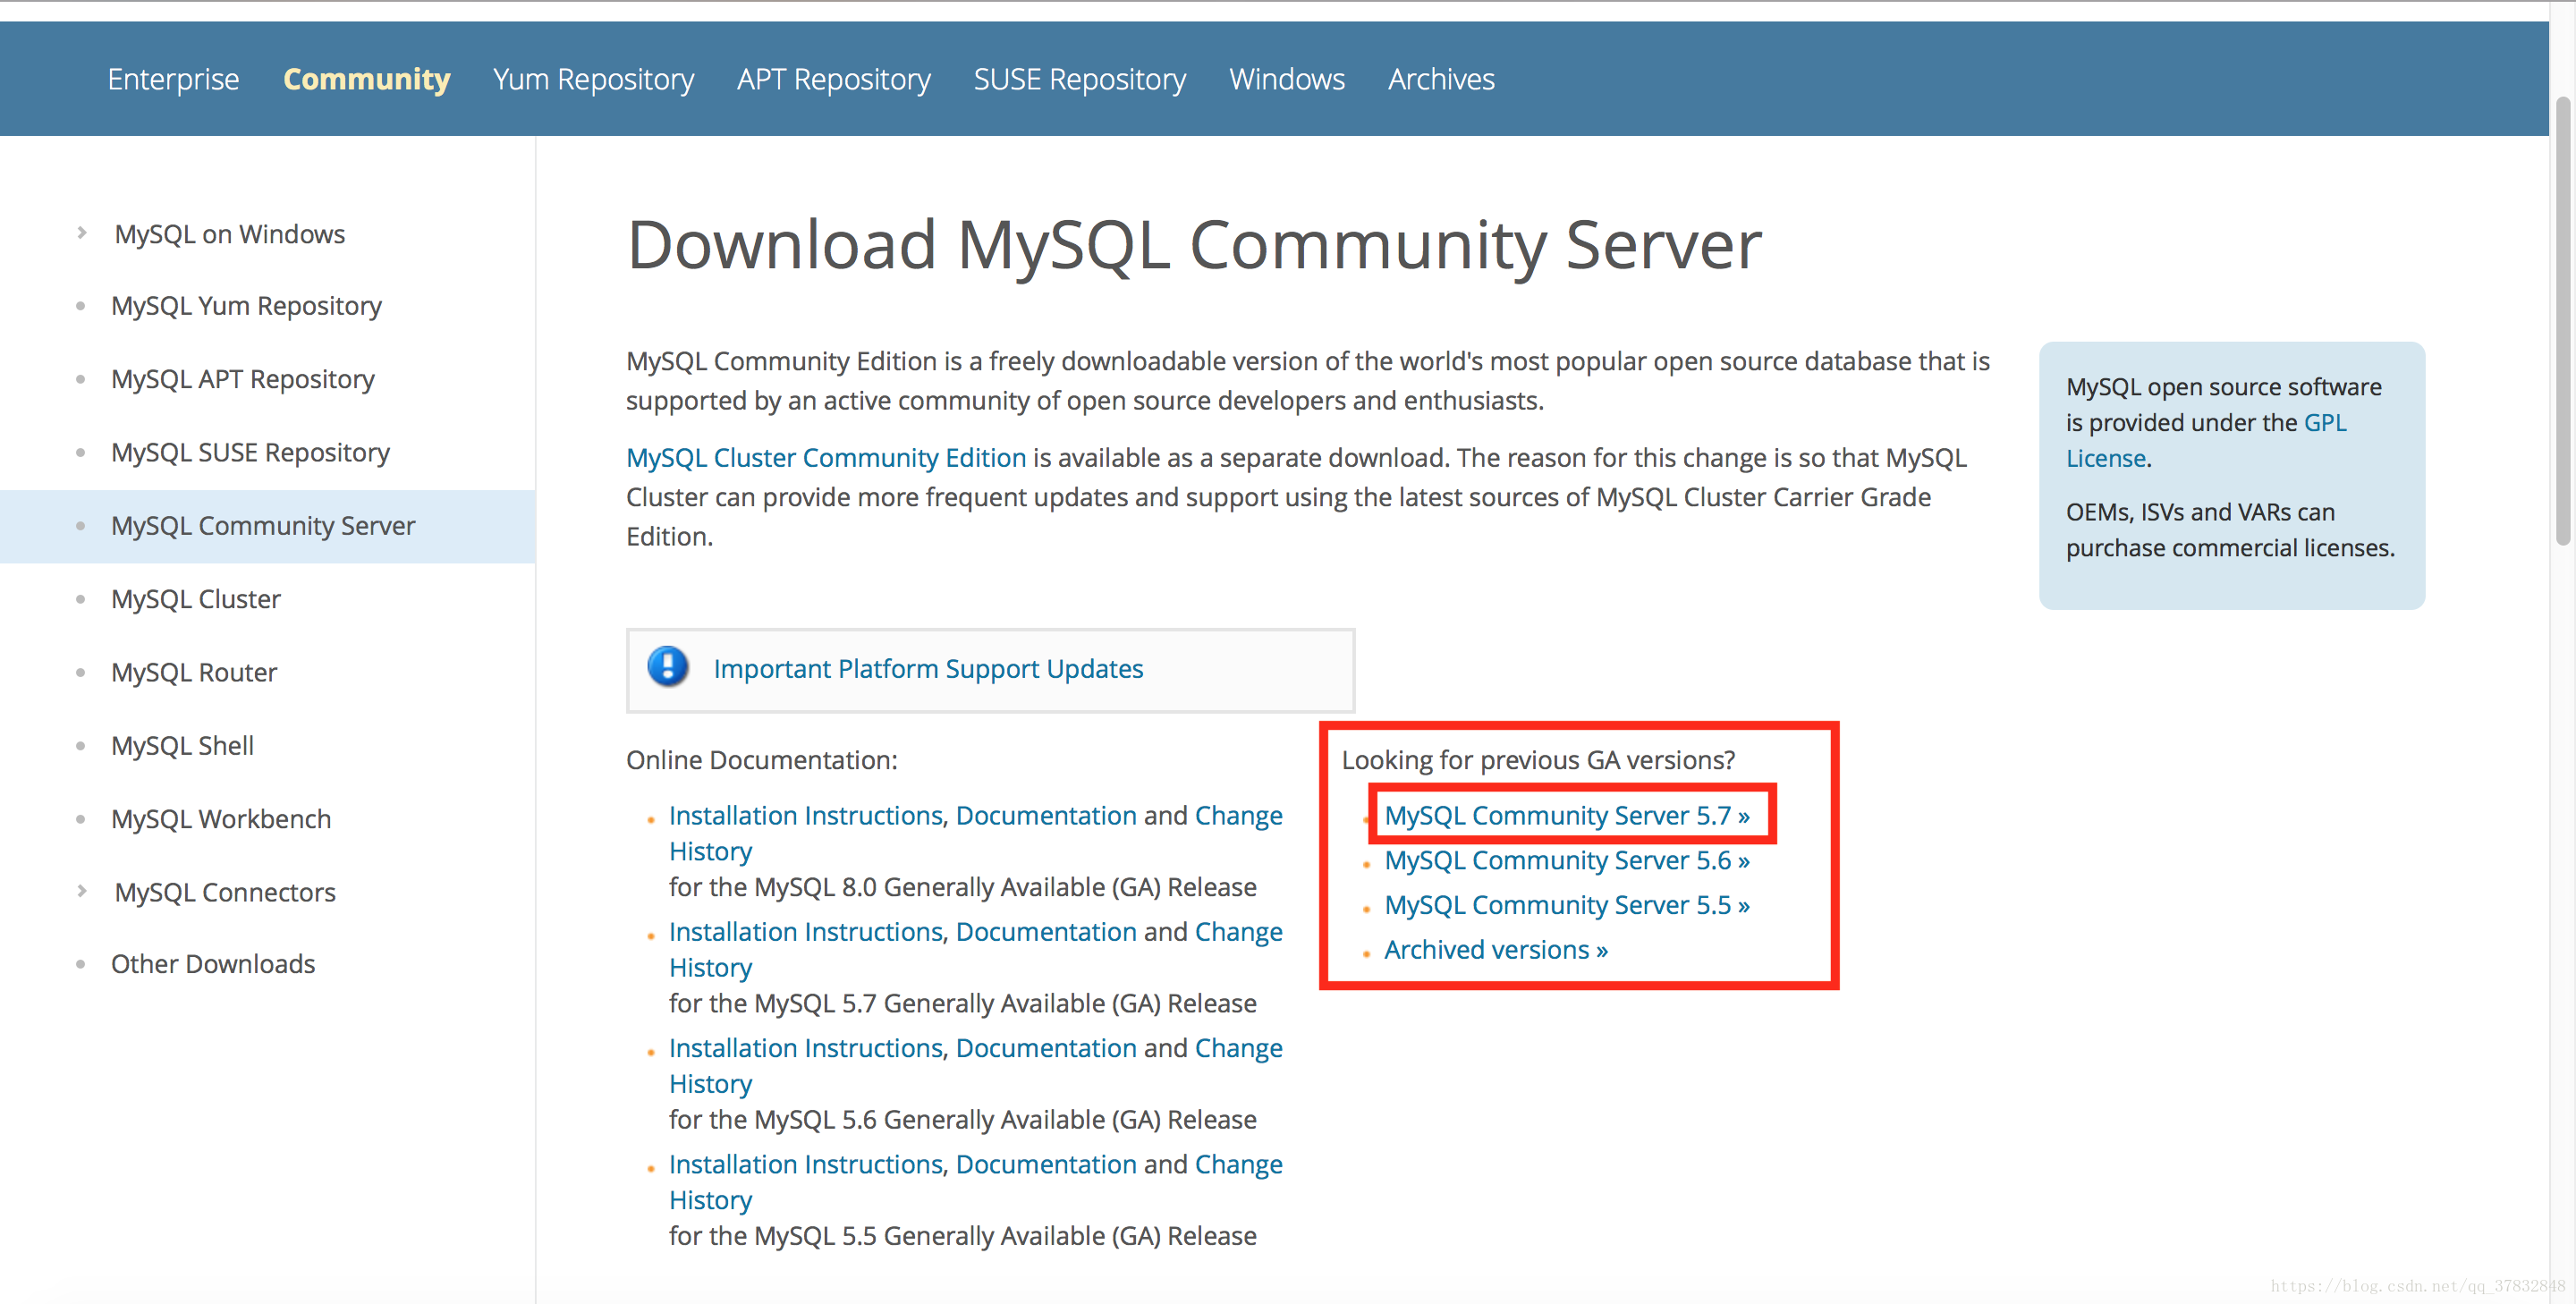Open MySQL Connectors in sidebar
The width and height of the screenshot is (2576, 1304).
point(225,892)
